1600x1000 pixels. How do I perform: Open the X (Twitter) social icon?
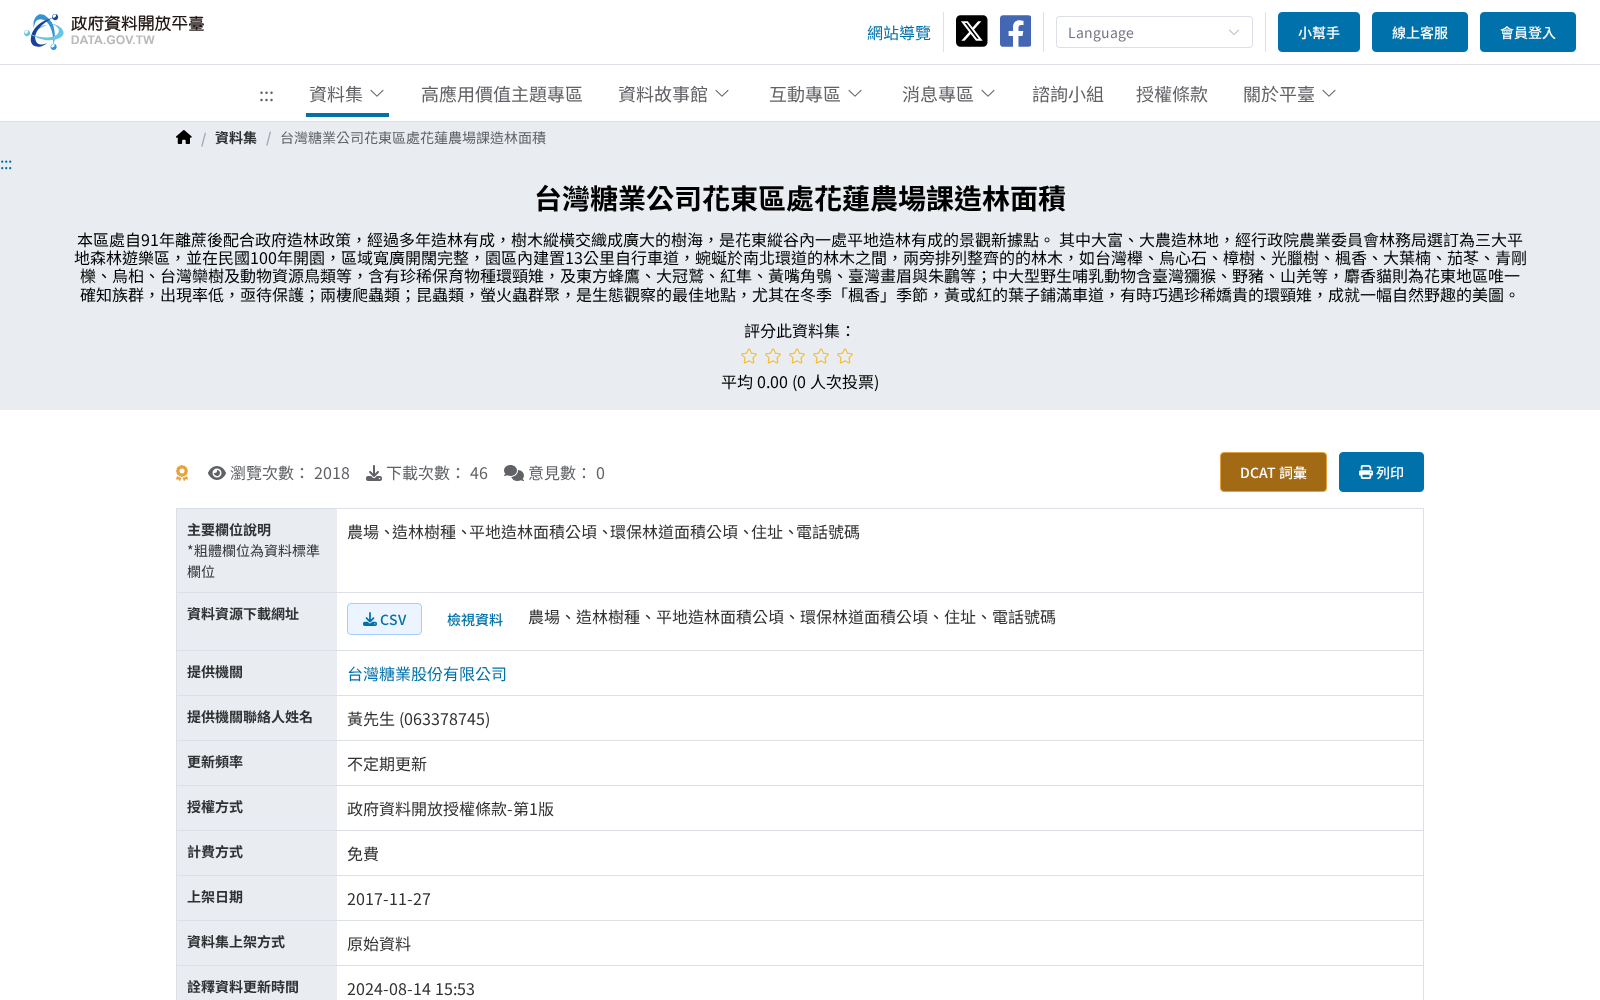pyautogui.click(x=971, y=31)
